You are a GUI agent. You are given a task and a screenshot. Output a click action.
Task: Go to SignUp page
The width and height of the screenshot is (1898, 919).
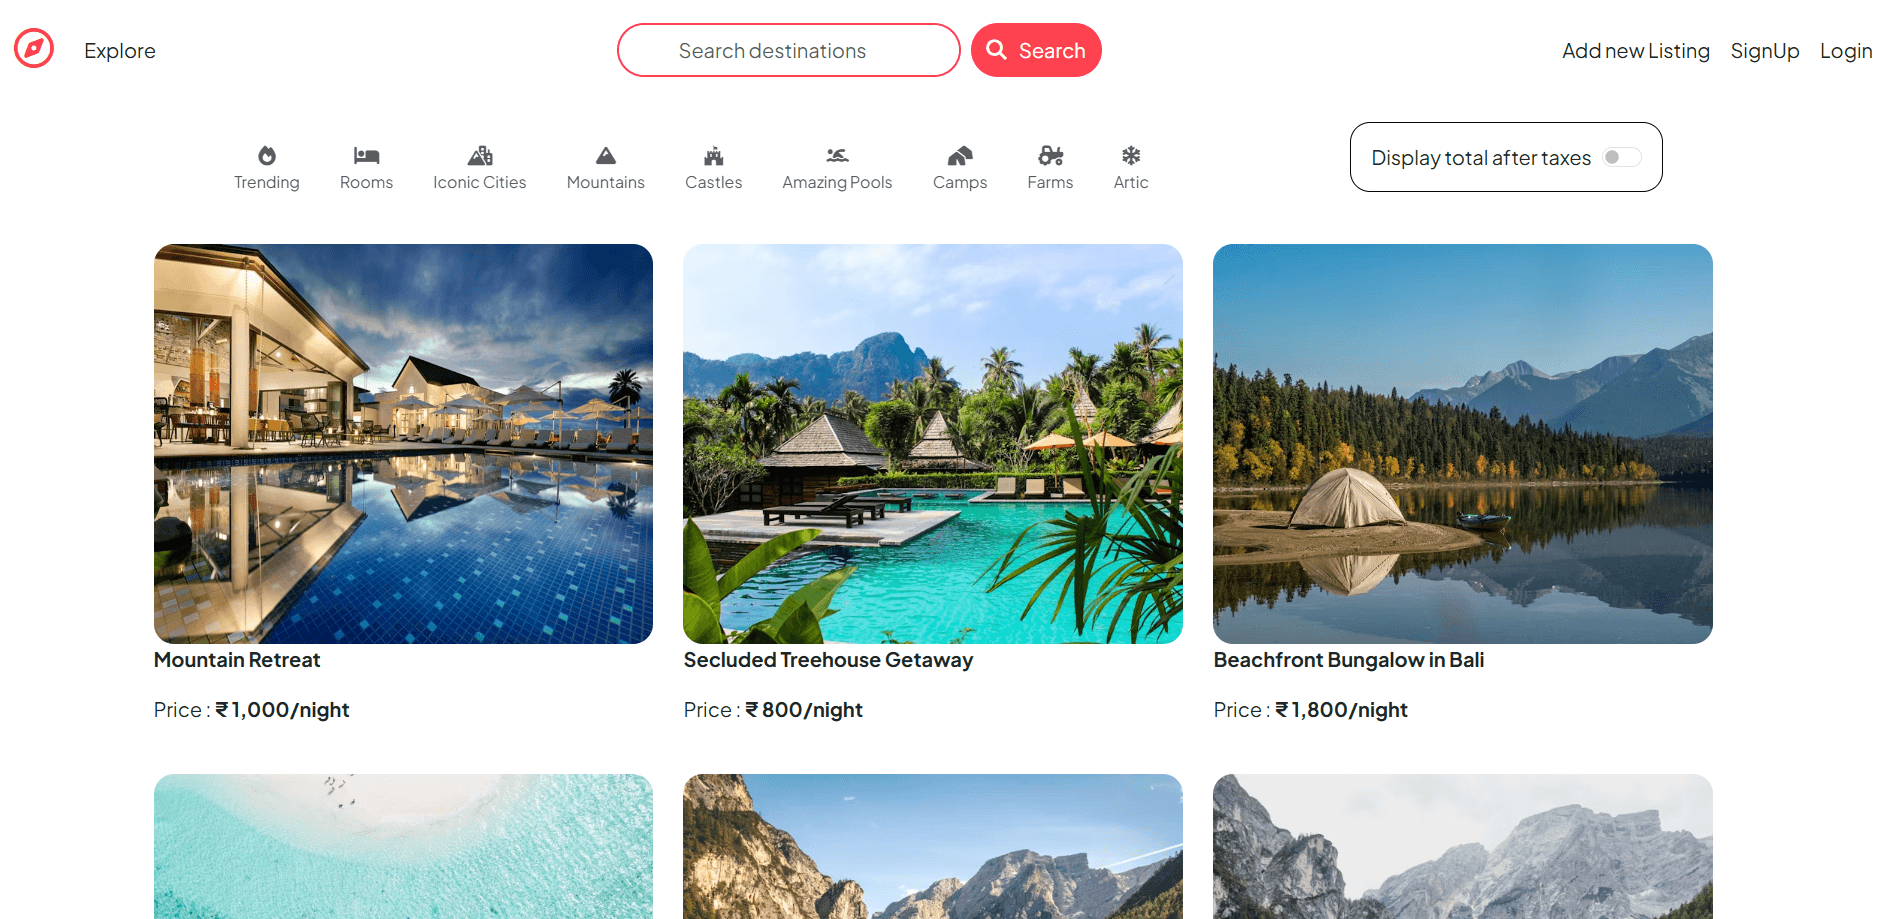click(1765, 51)
